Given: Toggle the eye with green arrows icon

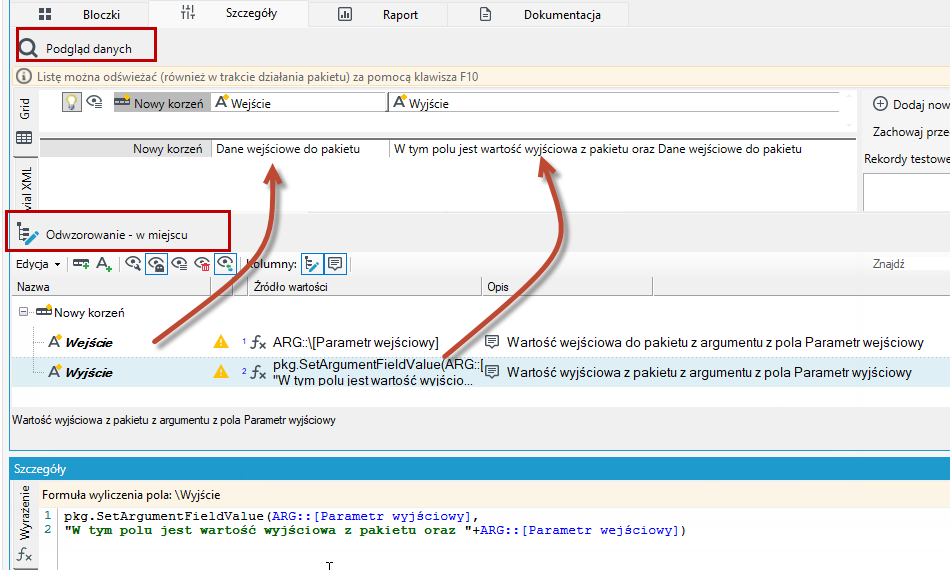Looking at the screenshot, I should (x=225, y=264).
